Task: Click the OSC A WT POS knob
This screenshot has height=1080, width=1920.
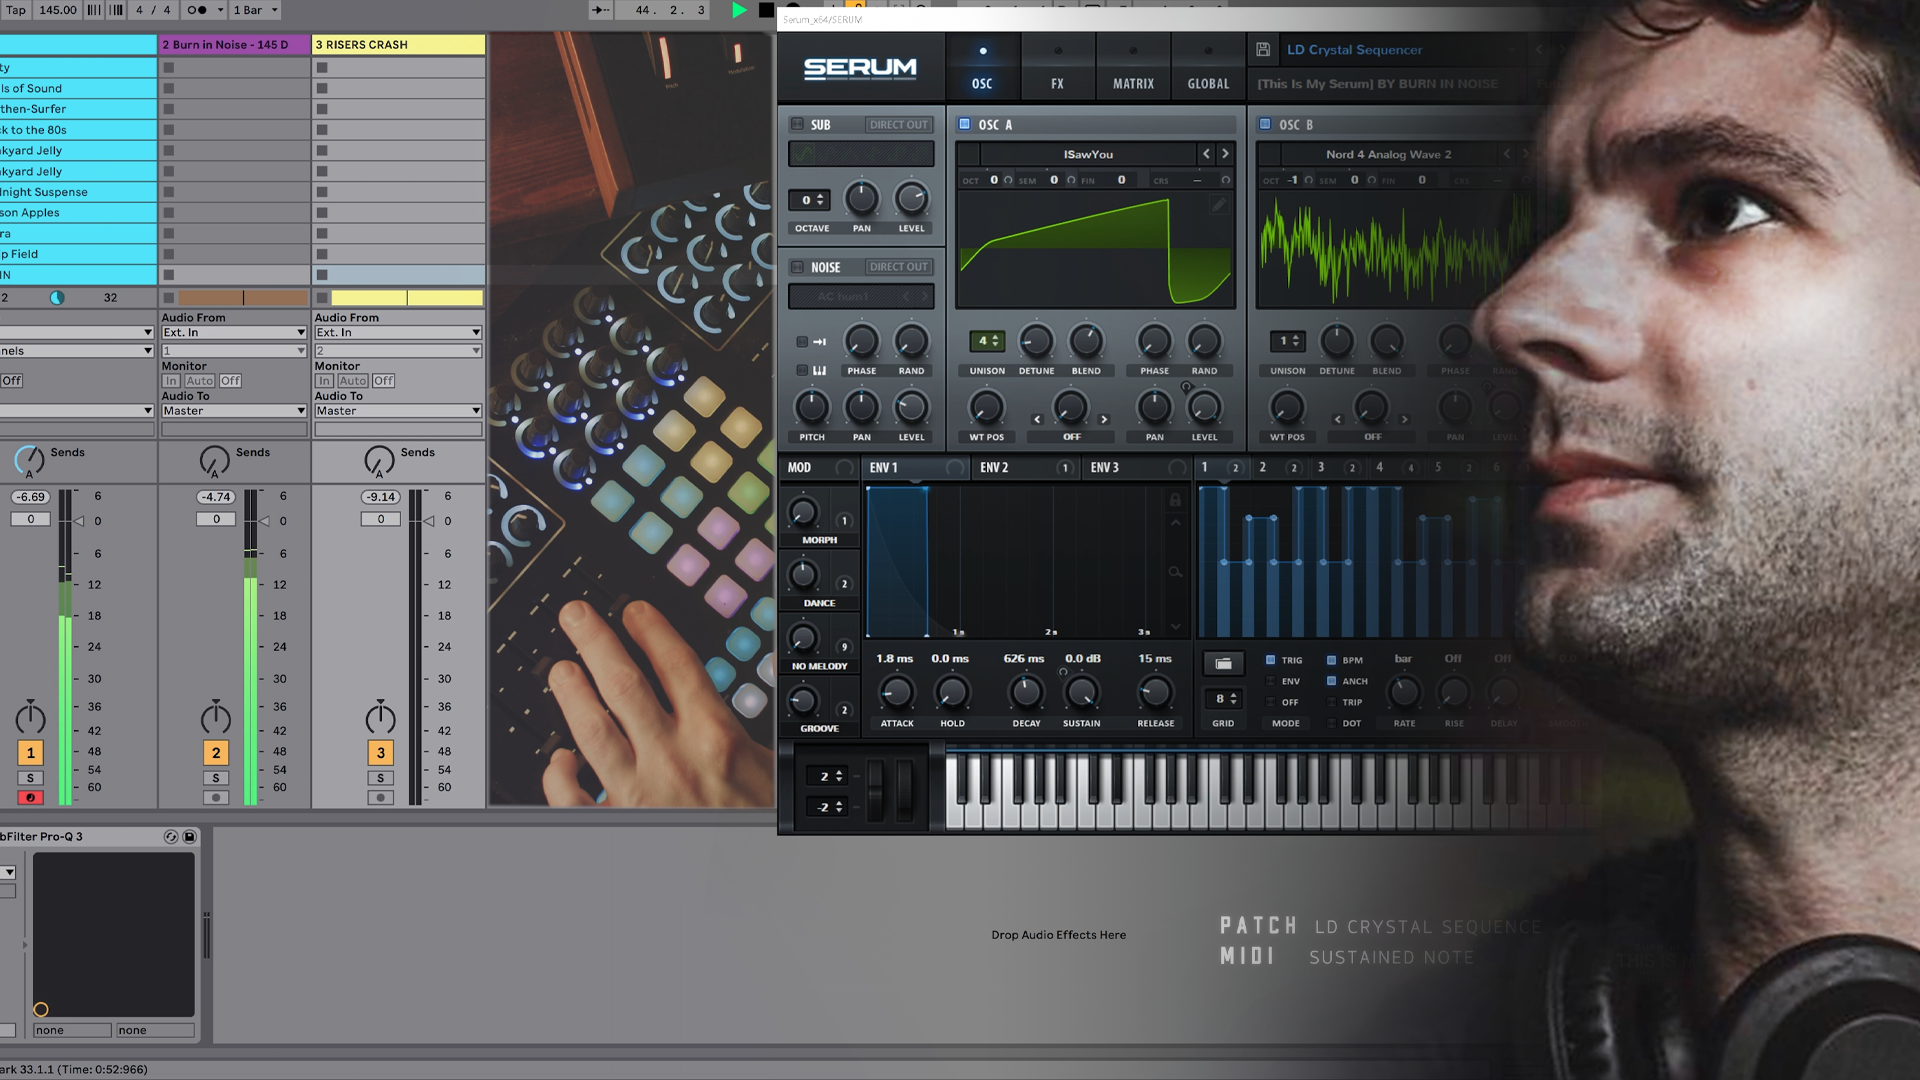Action: (986, 408)
